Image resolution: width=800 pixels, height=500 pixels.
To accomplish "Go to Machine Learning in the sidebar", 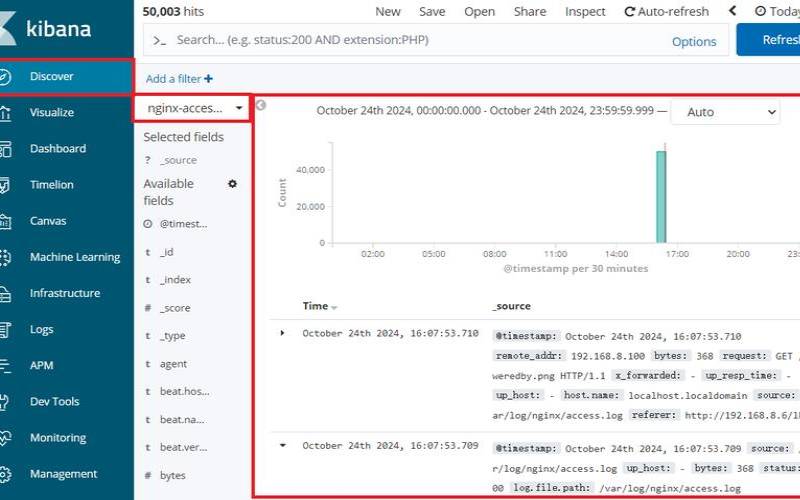I will point(75,257).
